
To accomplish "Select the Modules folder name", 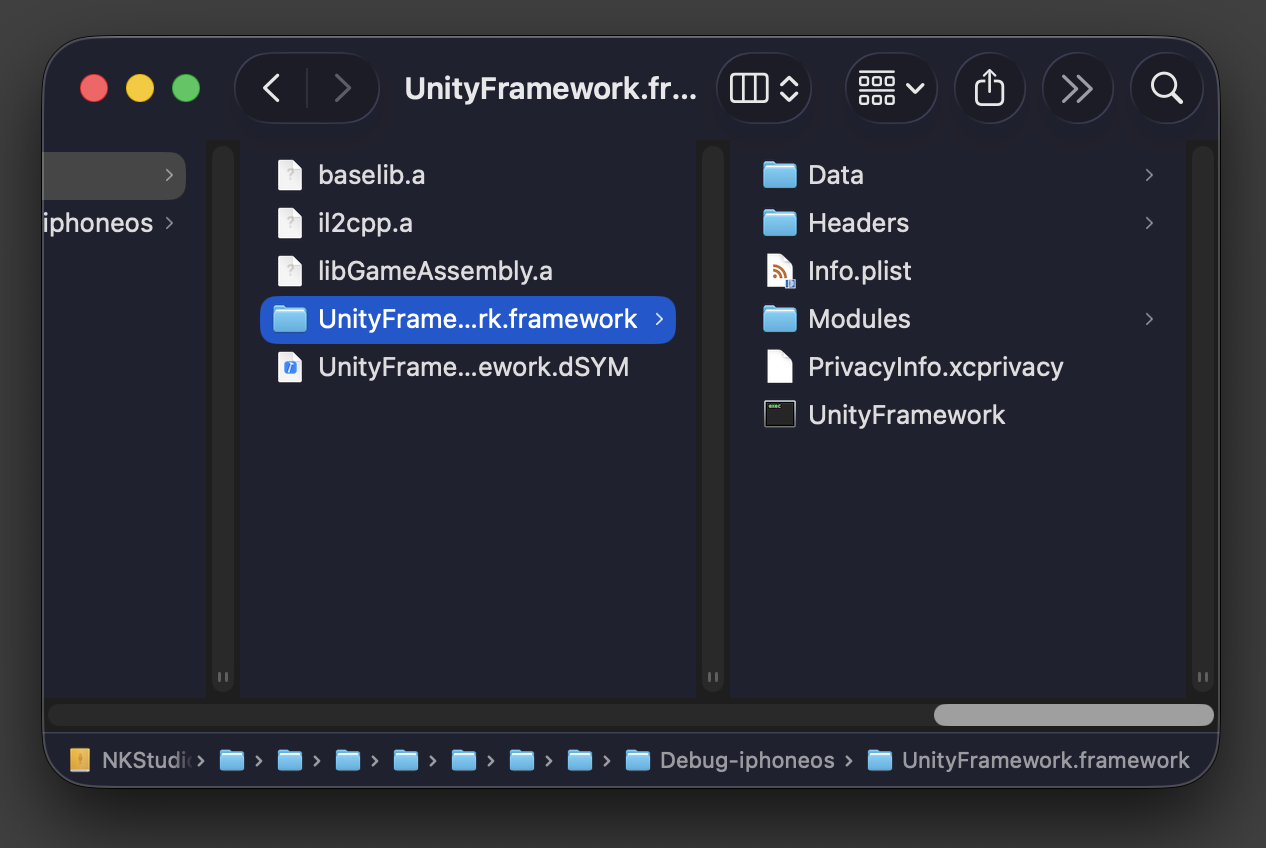I will [859, 319].
